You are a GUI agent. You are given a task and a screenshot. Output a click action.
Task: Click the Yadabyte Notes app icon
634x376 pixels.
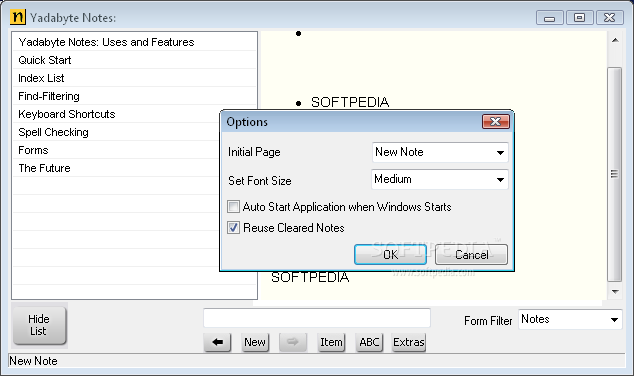tap(17, 17)
